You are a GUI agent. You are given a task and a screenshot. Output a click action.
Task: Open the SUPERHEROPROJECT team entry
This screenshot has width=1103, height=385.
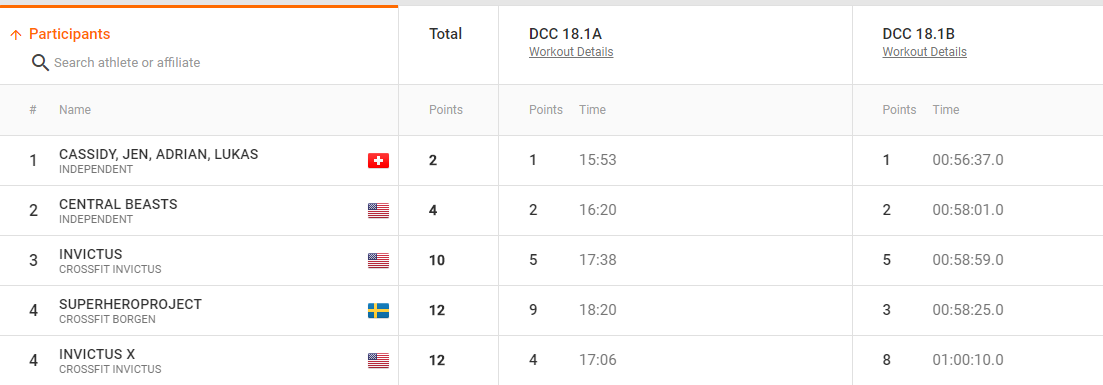(130, 304)
